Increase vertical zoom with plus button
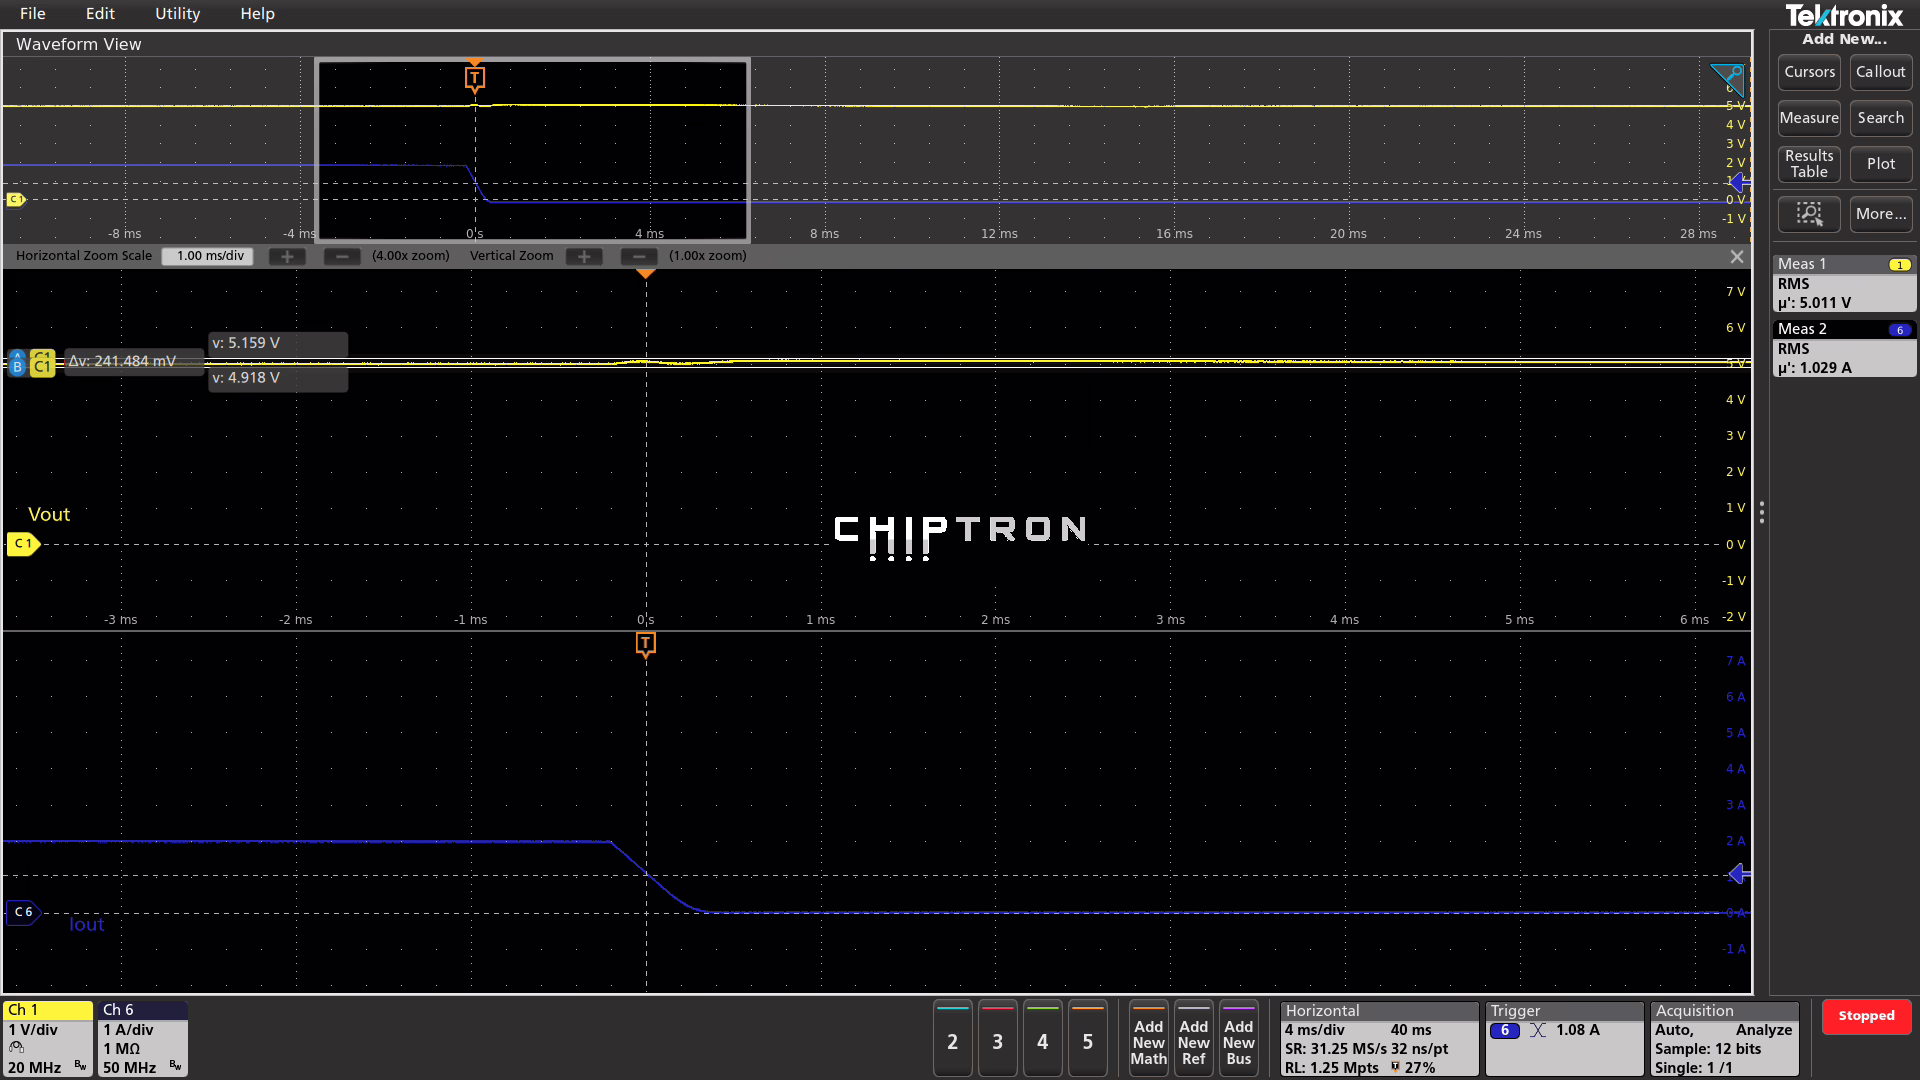This screenshot has height=1080, width=1920. tap(584, 257)
